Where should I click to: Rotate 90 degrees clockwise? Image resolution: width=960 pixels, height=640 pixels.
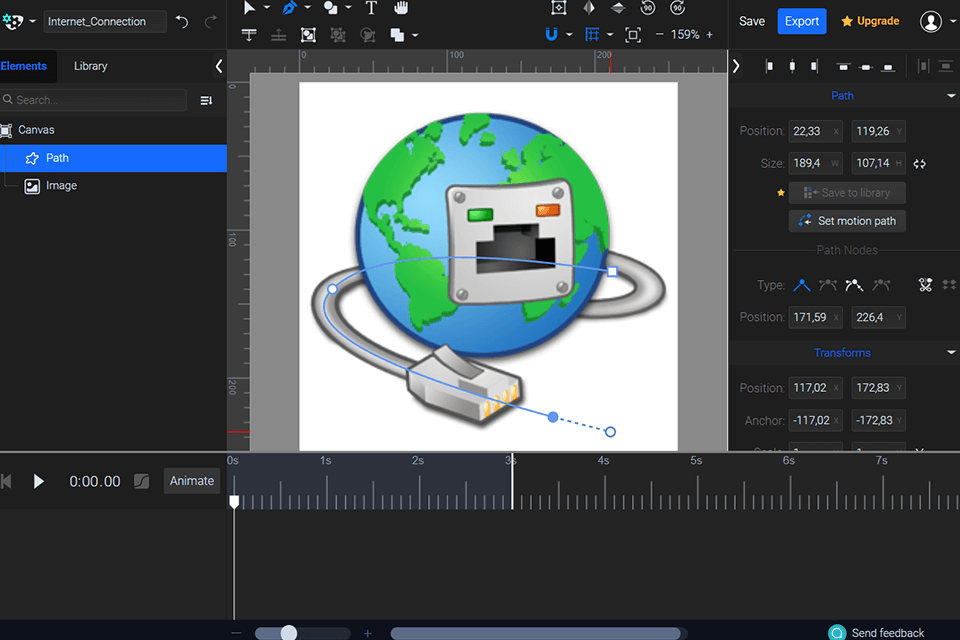pos(677,7)
